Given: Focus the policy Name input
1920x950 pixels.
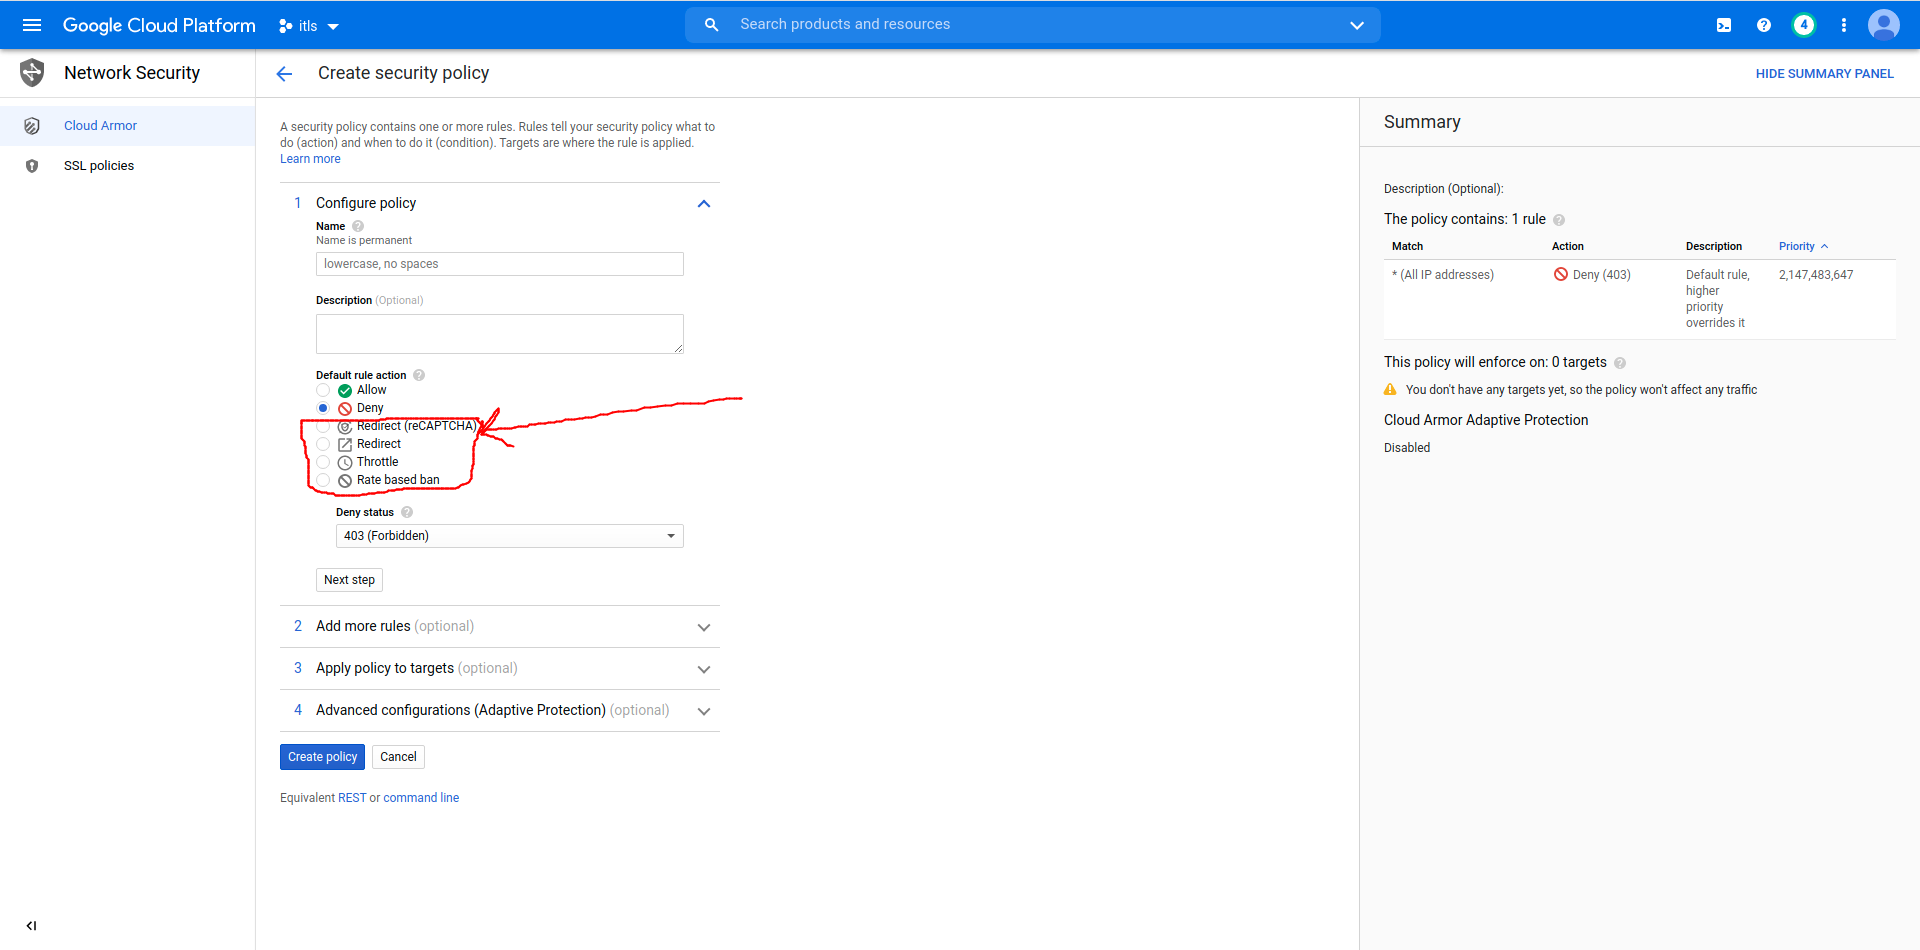Looking at the screenshot, I should pyautogui.click(x=500, y=264).
